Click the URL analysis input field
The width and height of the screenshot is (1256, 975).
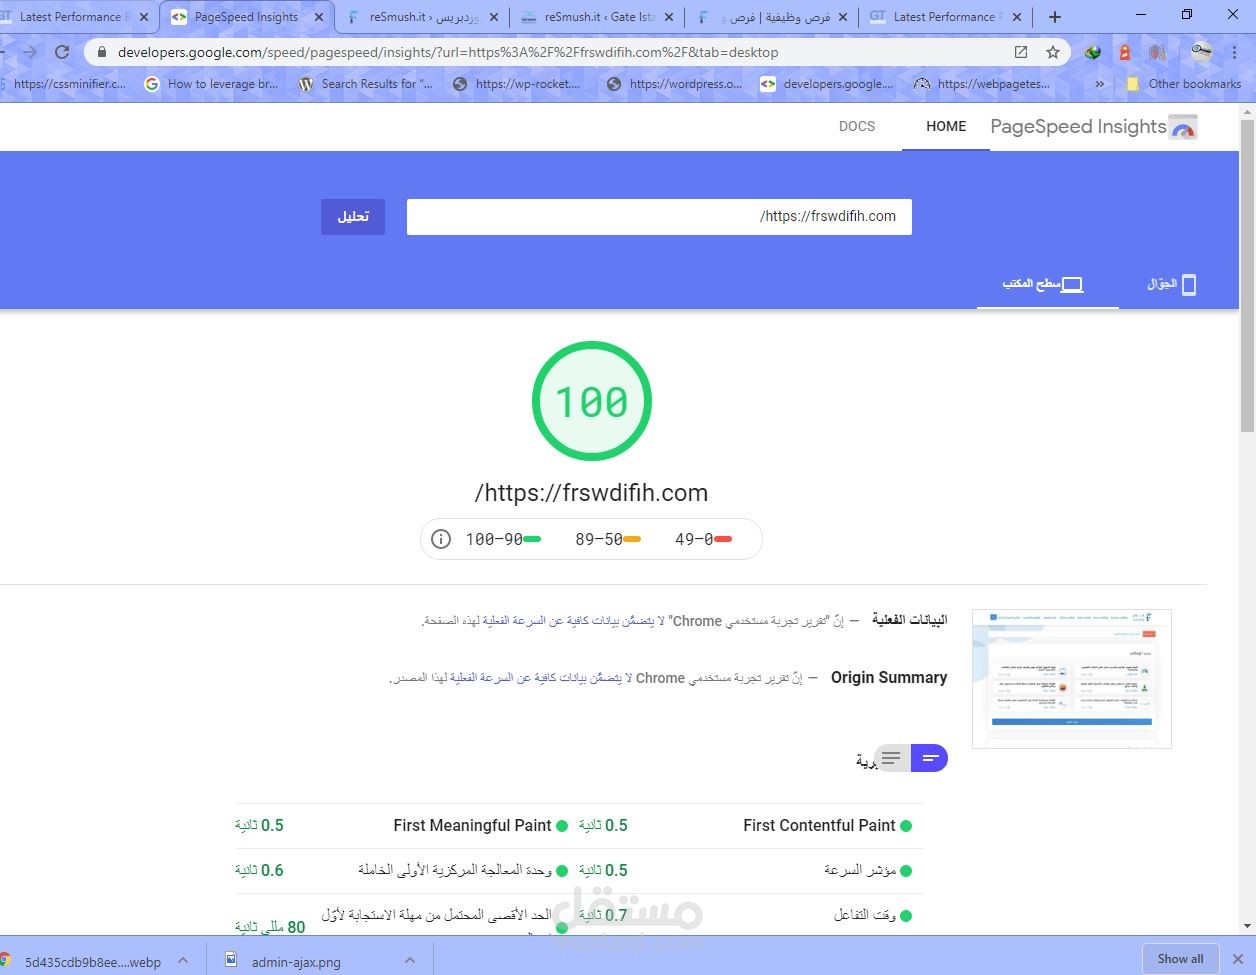coord(658,216)
